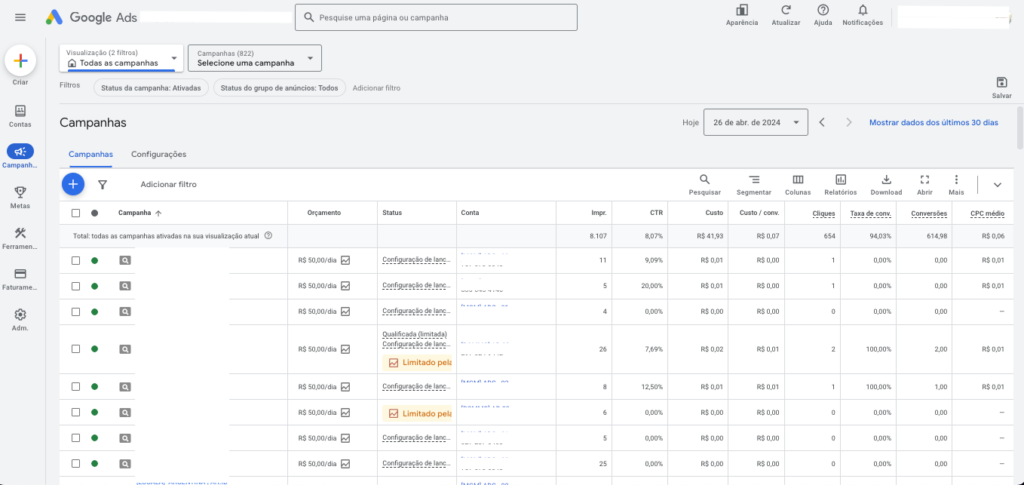Click Mostrar dados dos últimos 30 dias link

933,122
